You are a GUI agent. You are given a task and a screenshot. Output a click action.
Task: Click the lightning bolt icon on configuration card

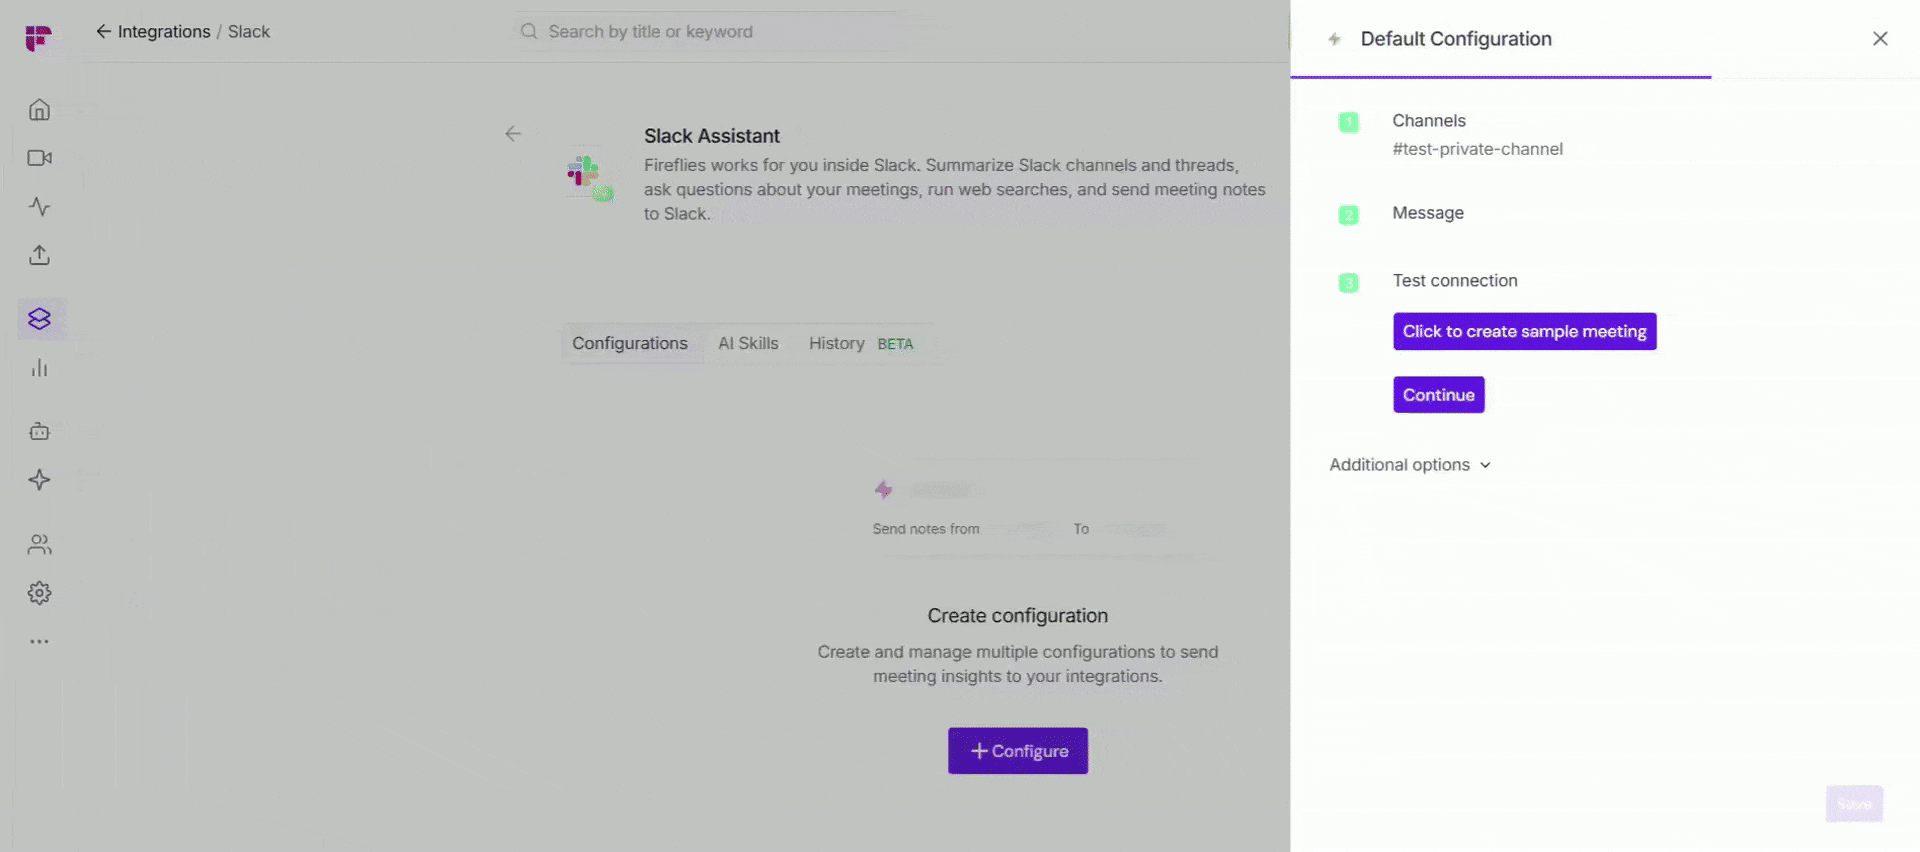point(883,489)
